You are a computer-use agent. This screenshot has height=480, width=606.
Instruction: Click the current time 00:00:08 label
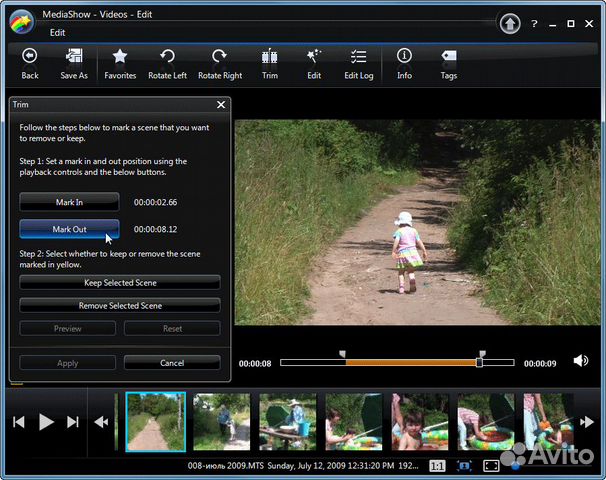tap(255, 364)
